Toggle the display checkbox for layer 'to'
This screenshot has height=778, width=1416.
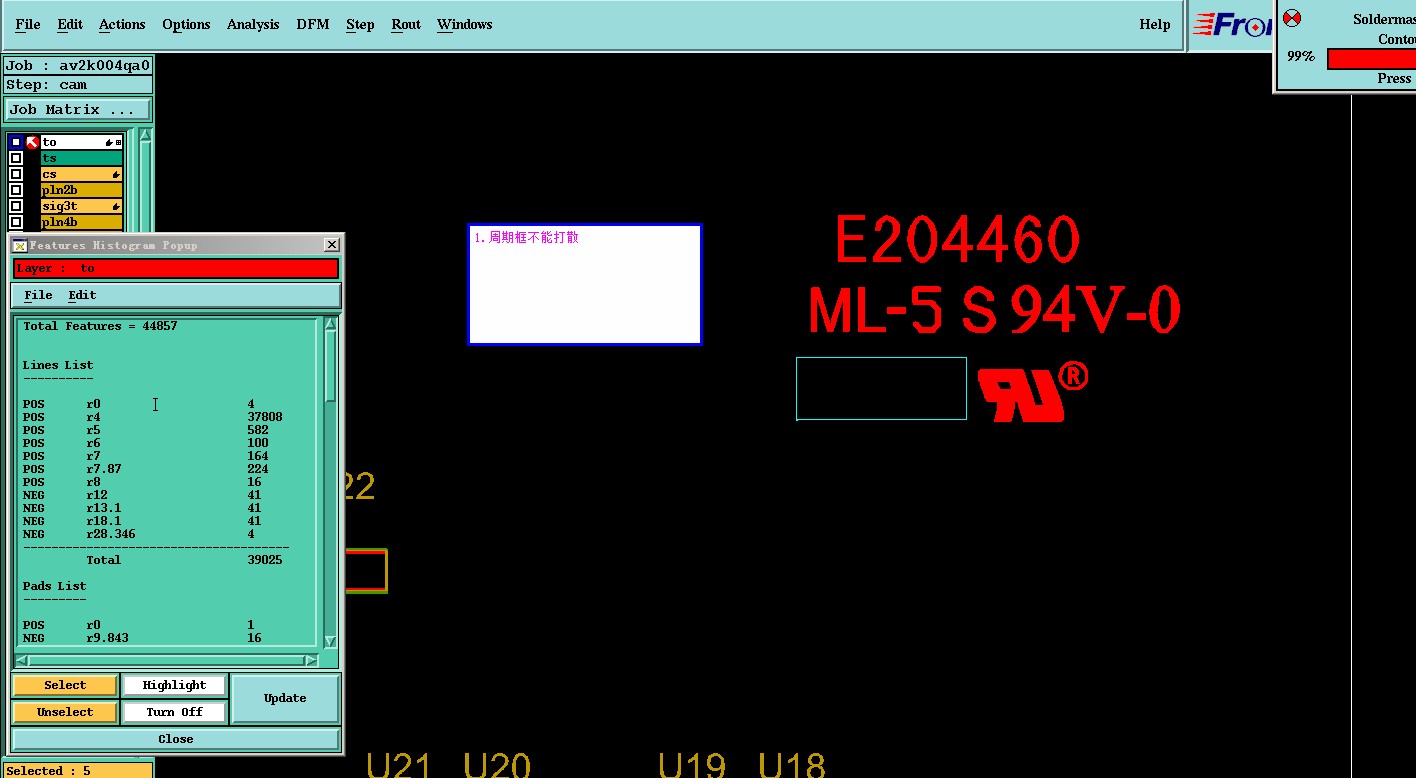click(x=16, y=142)
